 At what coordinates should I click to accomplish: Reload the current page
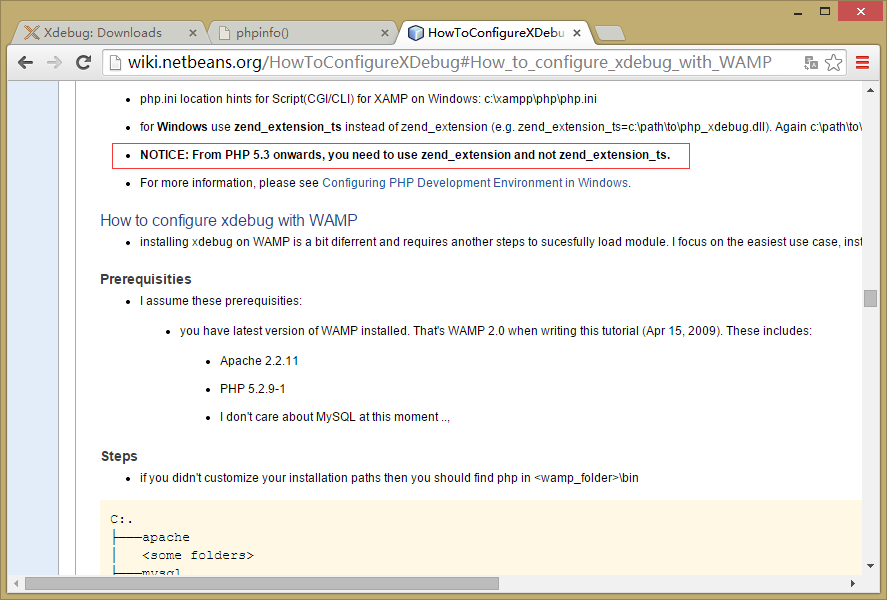[84, 62]
